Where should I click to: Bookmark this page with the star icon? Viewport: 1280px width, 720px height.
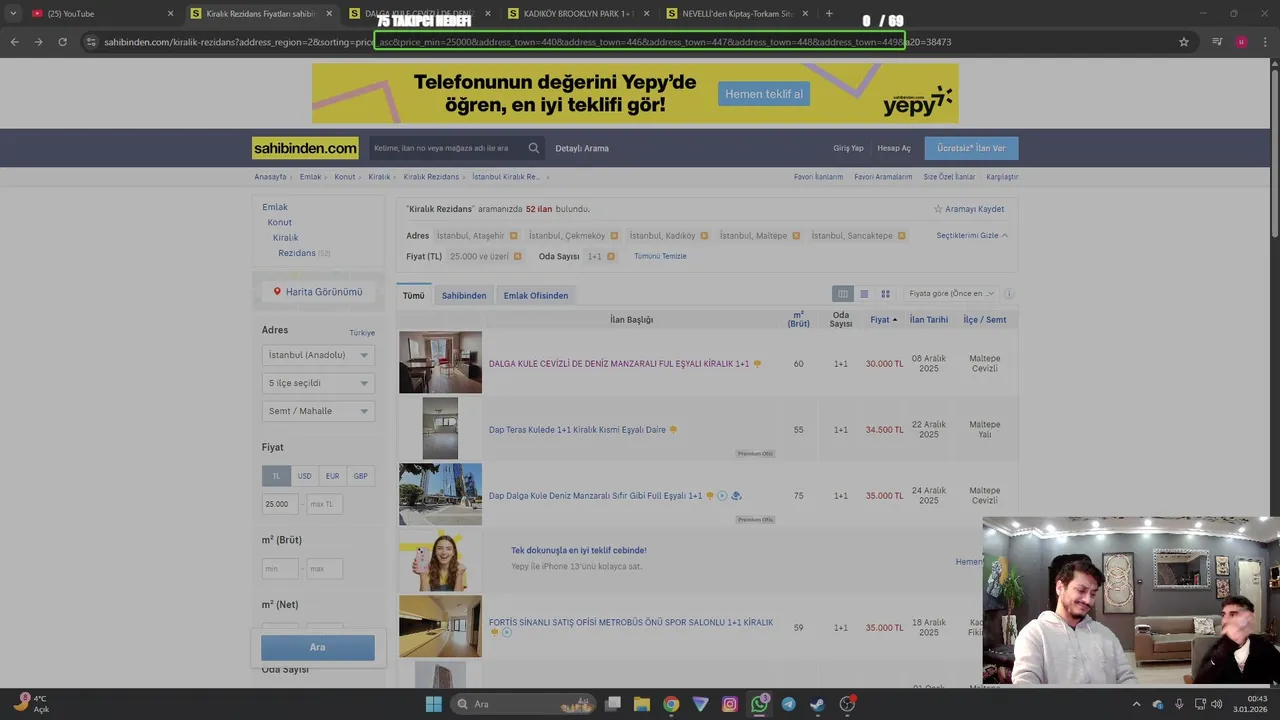click(x=1184, y=42)
